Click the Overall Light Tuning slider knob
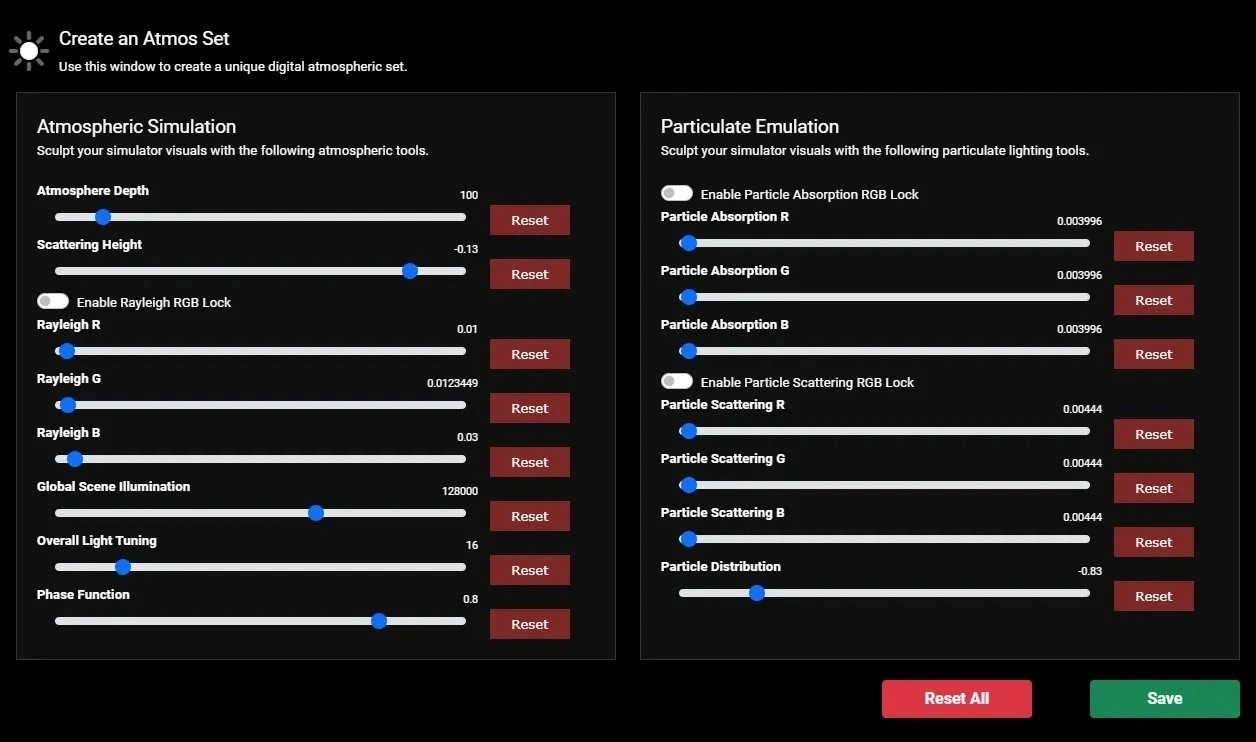This screenshot has width=1256, height=742. coord(123,567)
